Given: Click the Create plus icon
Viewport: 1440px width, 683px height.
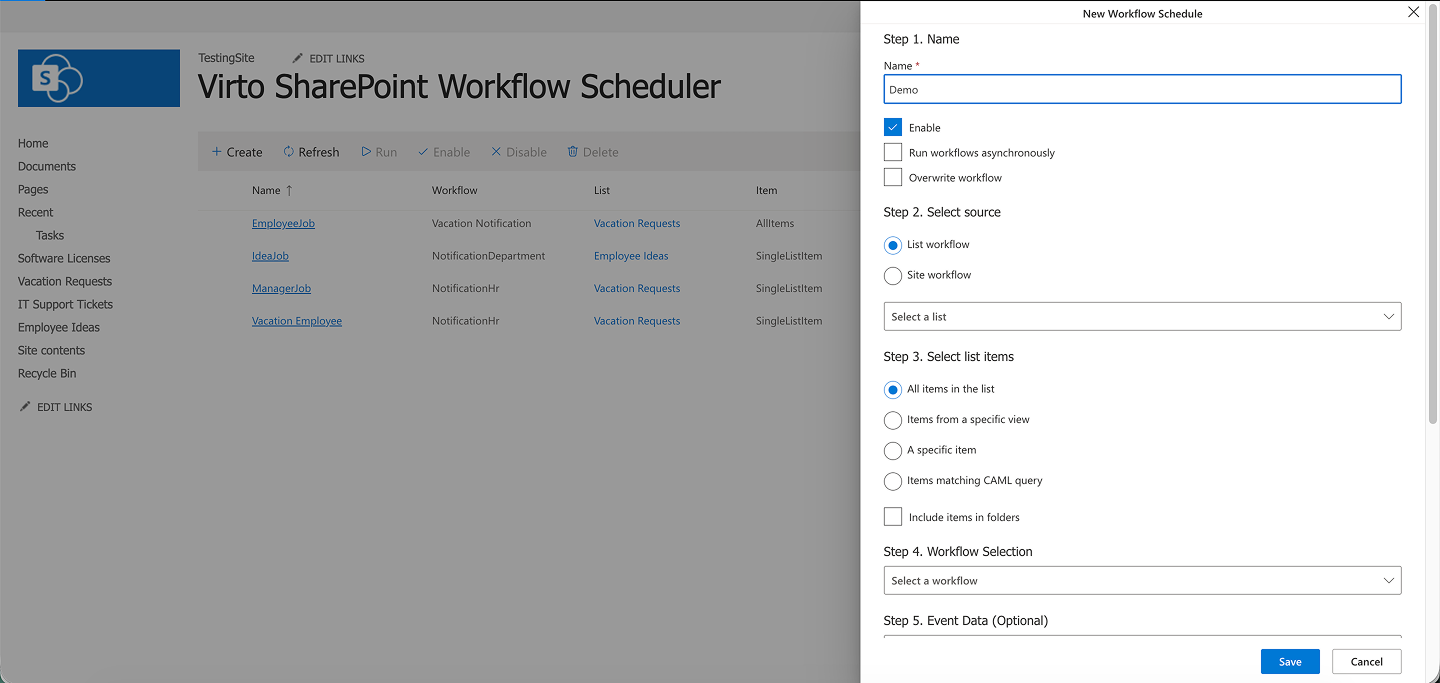Looking at the screenshot, I should (x=216, y=152).
